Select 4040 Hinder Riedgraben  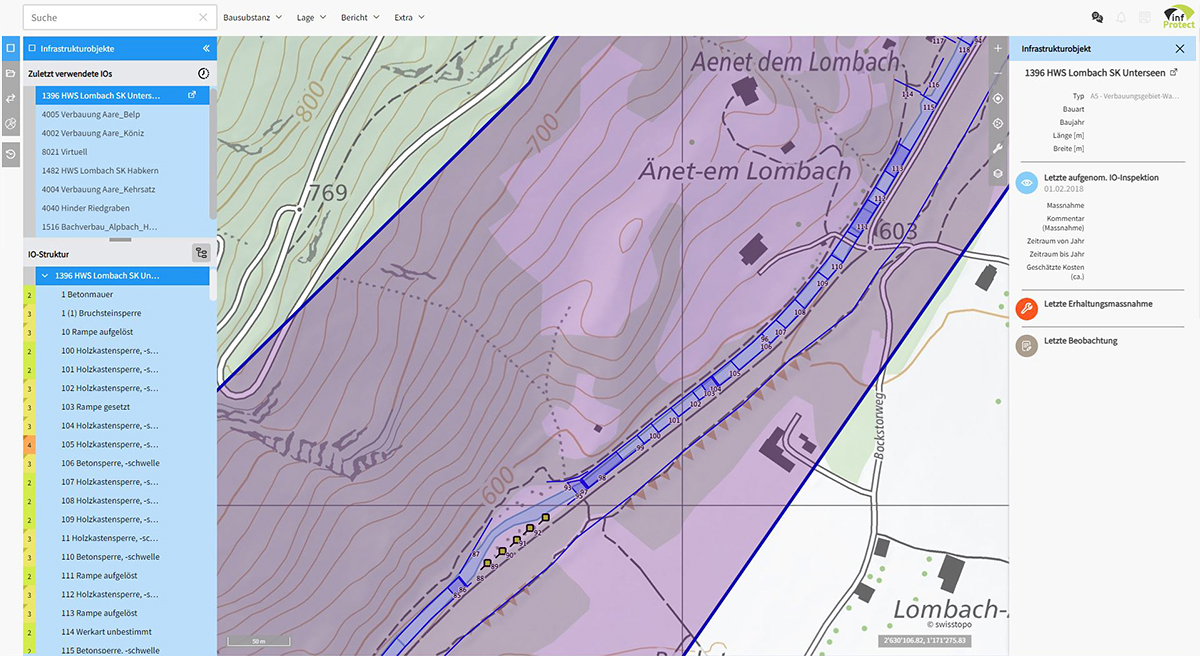point(122,208)
